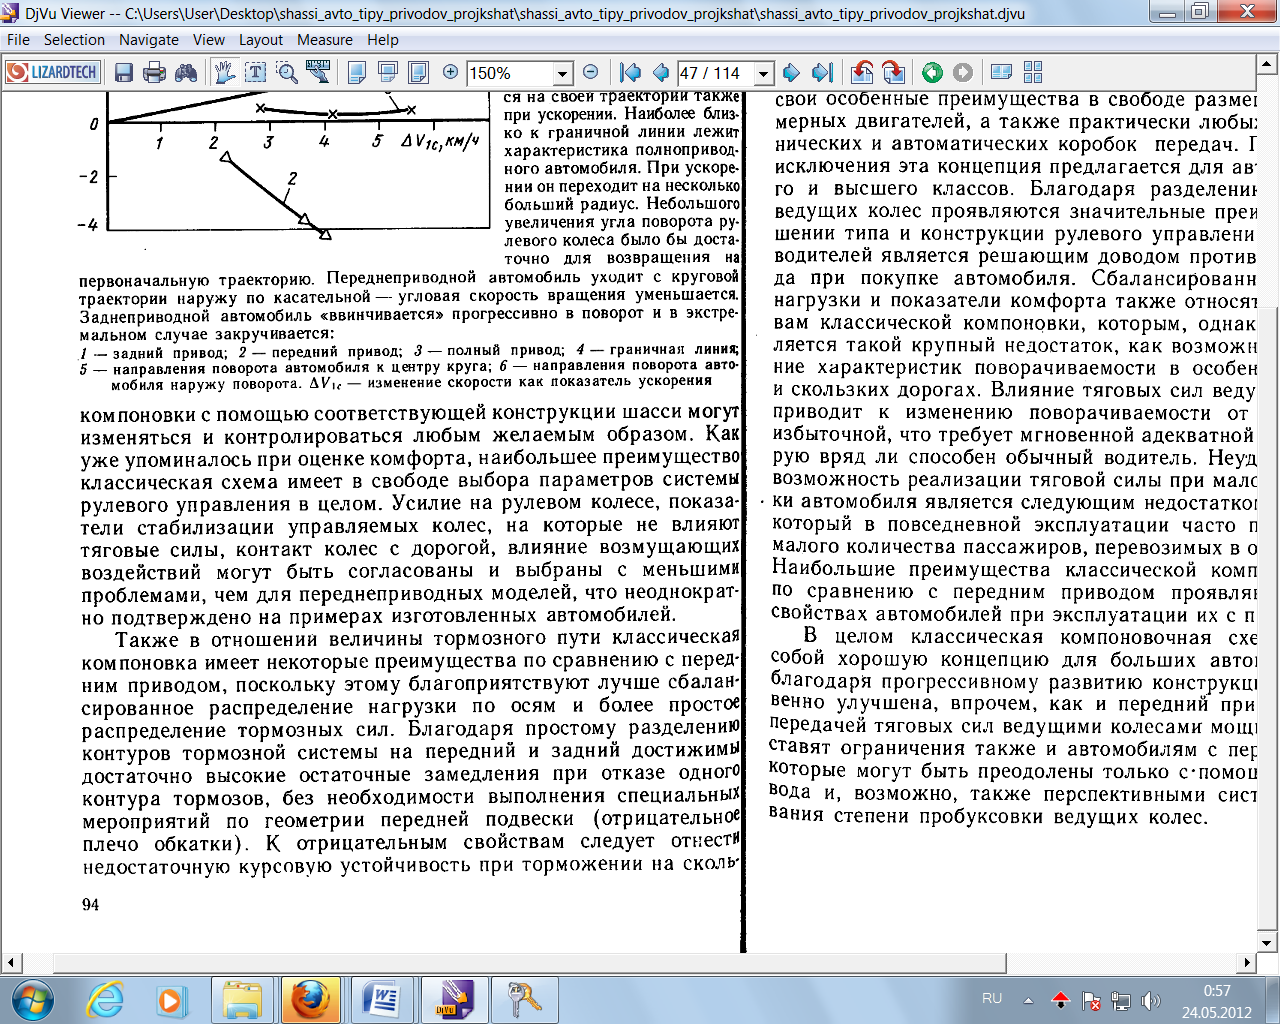Open Windows Explorer folder on taskbar
The image size is (1280, 1024).
pos(241,1000)
